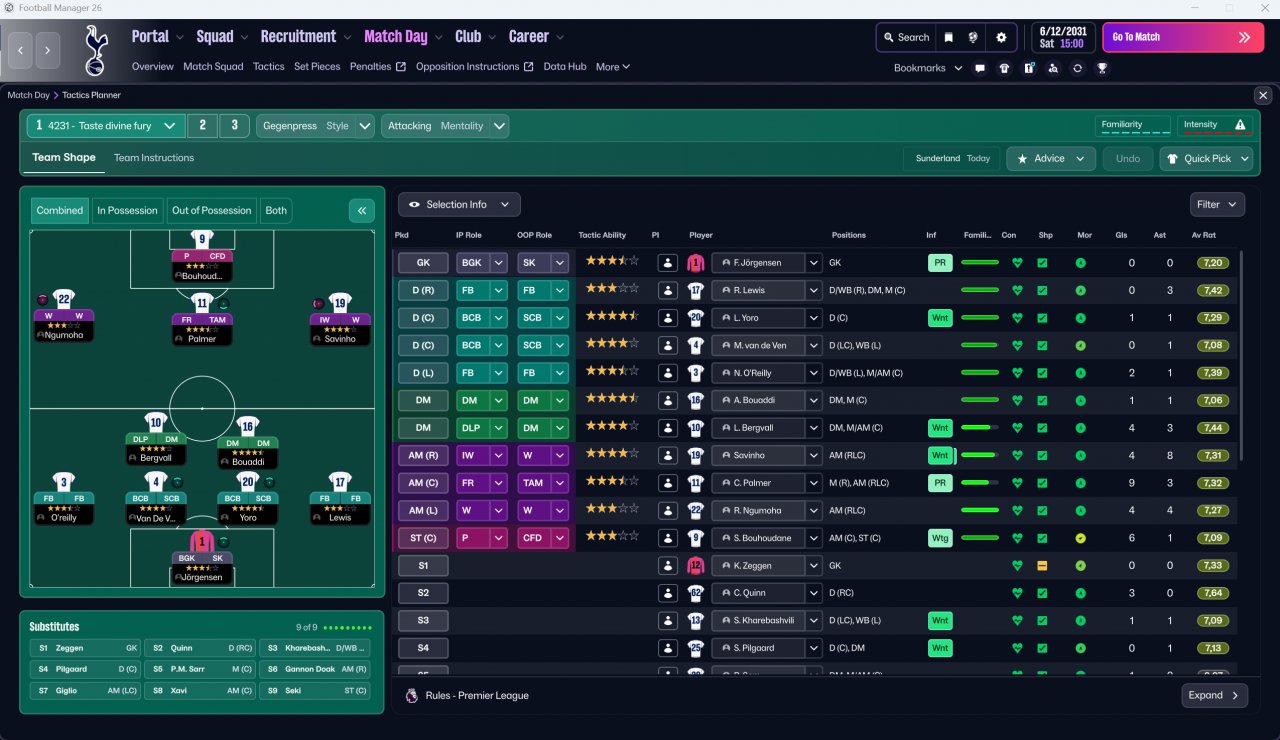Open the Club menu

(x=476, y=37)
